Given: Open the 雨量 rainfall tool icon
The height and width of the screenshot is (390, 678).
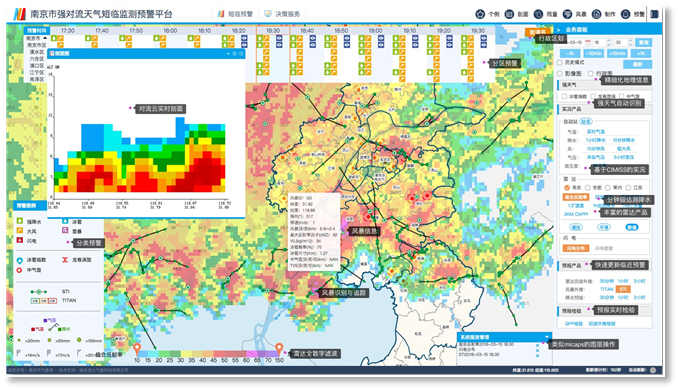Looking at the screenshot, I should click(x=538, y=14).
